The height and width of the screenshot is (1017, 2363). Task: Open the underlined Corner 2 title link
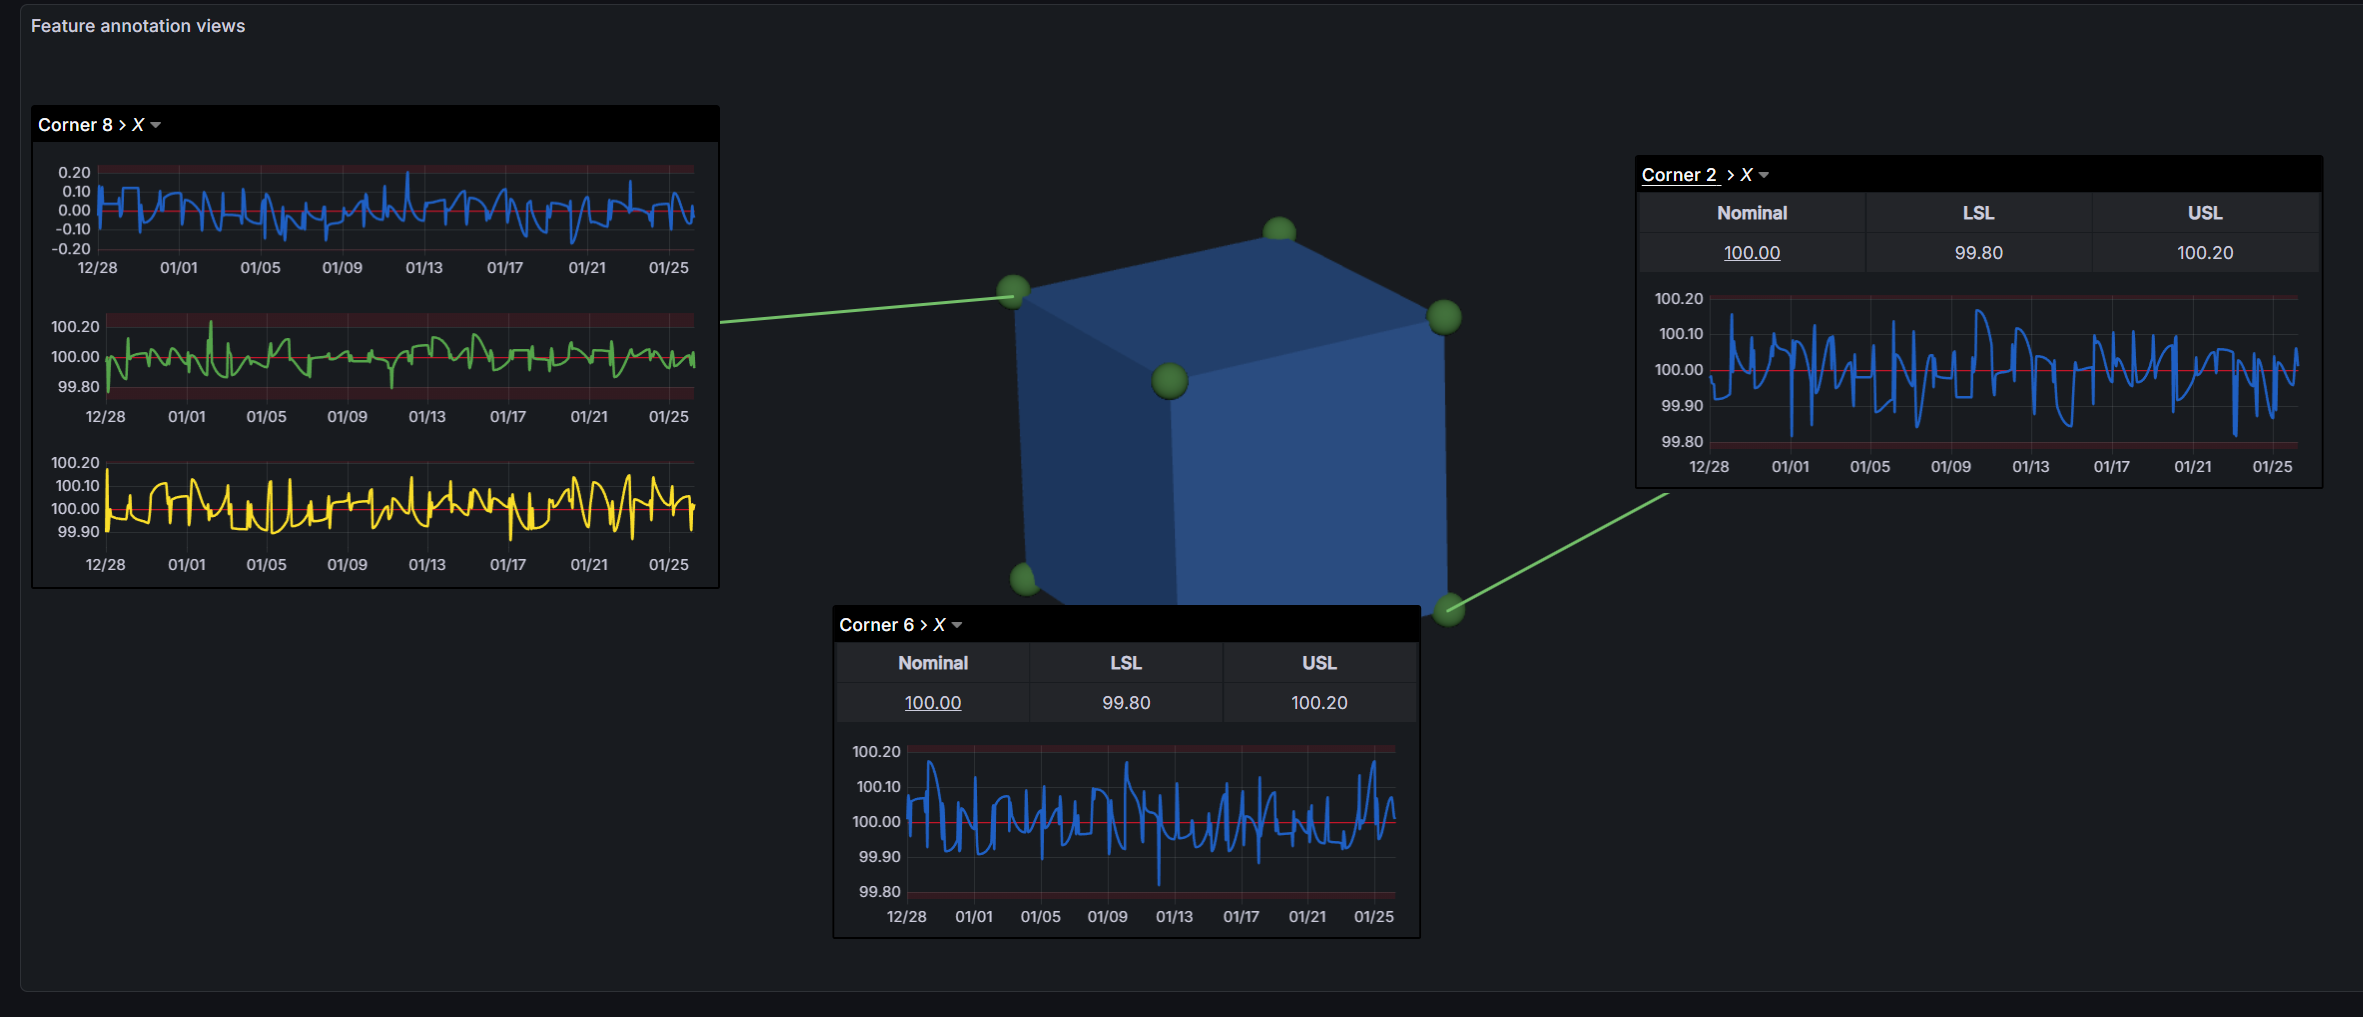1679,175
